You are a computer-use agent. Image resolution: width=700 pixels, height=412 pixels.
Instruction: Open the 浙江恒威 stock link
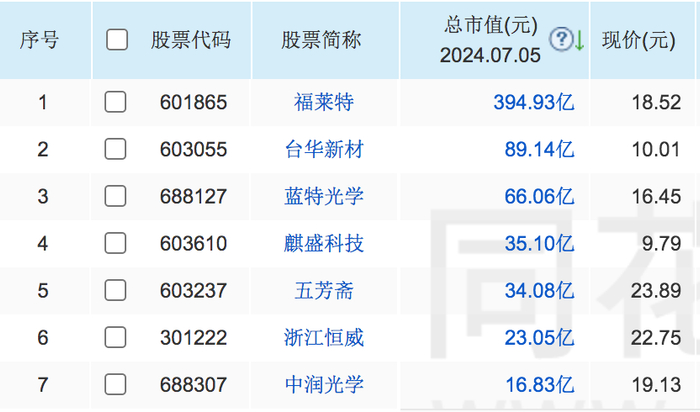pos(324,337)
